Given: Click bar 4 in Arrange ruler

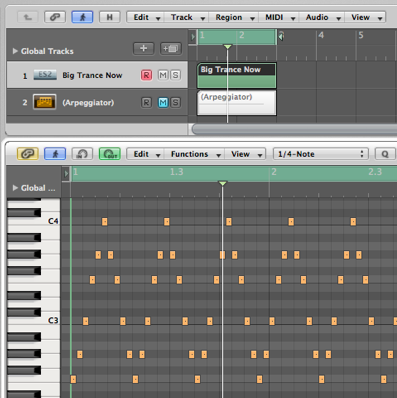Looking at the screenshot, I should pos(321,35).
